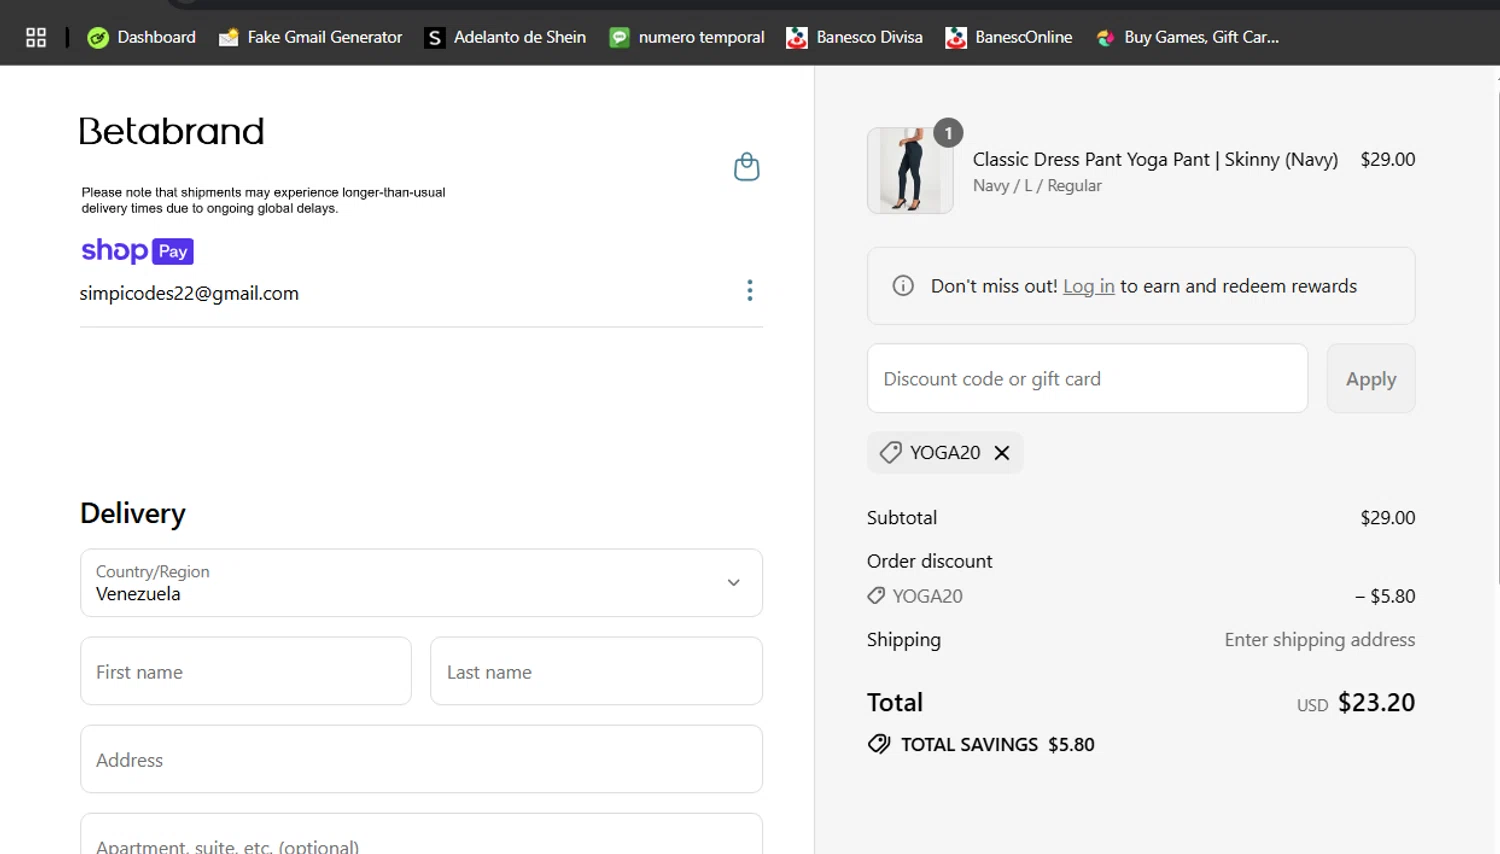Viewport: 1500px width, 854px height.
Task: Open the shopping bag cart icon
Action: click(747, 166)
